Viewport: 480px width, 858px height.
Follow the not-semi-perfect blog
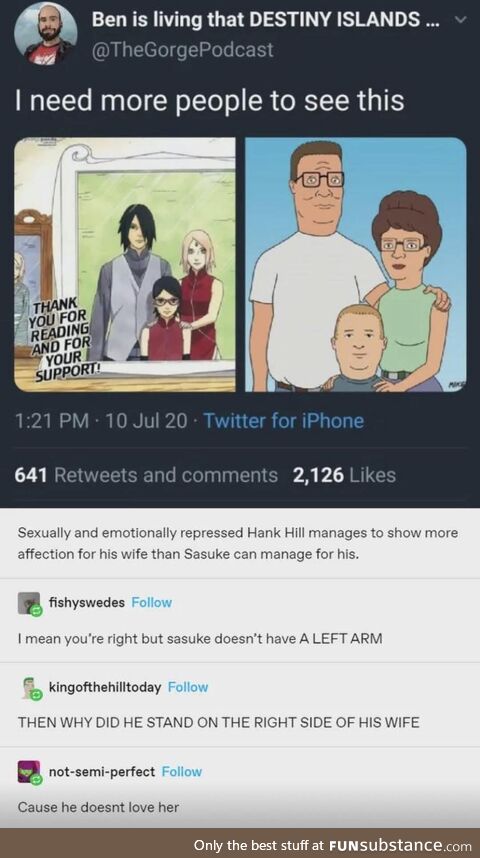[182, 772]
